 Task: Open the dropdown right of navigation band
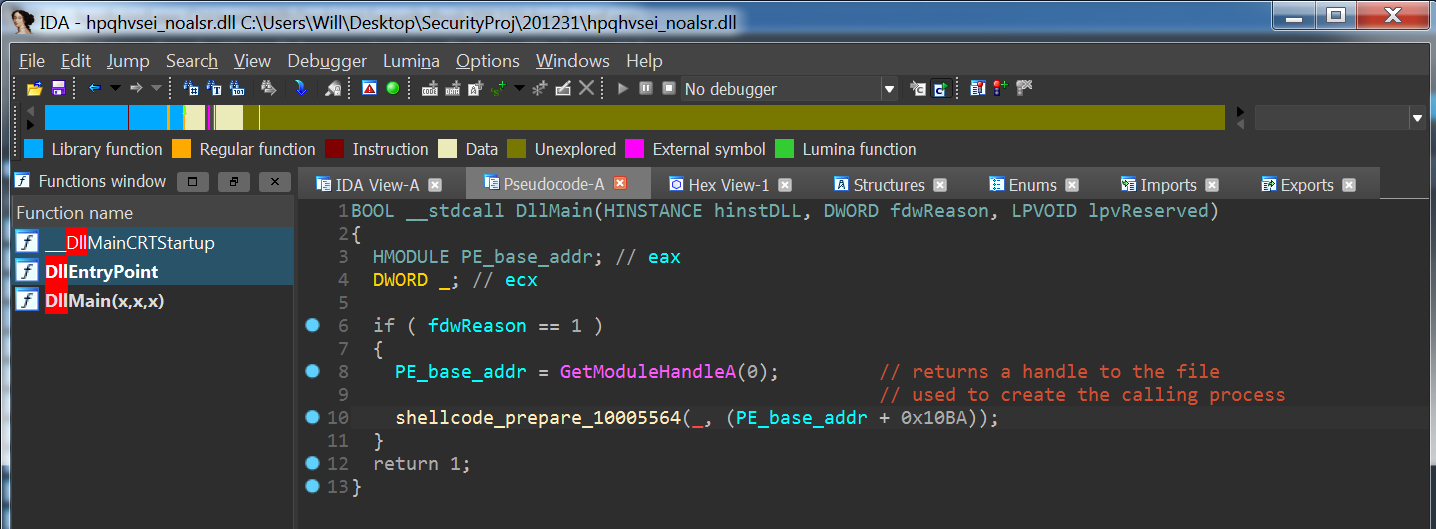[1417, 118]
